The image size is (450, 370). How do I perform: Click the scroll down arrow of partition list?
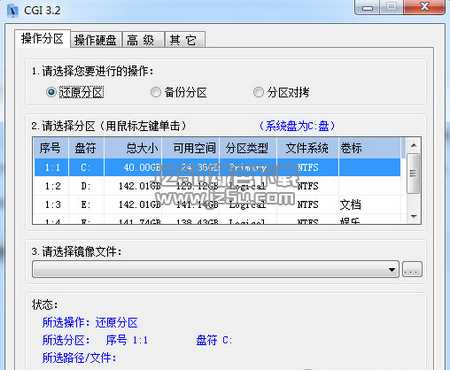[x=413, y=217]
